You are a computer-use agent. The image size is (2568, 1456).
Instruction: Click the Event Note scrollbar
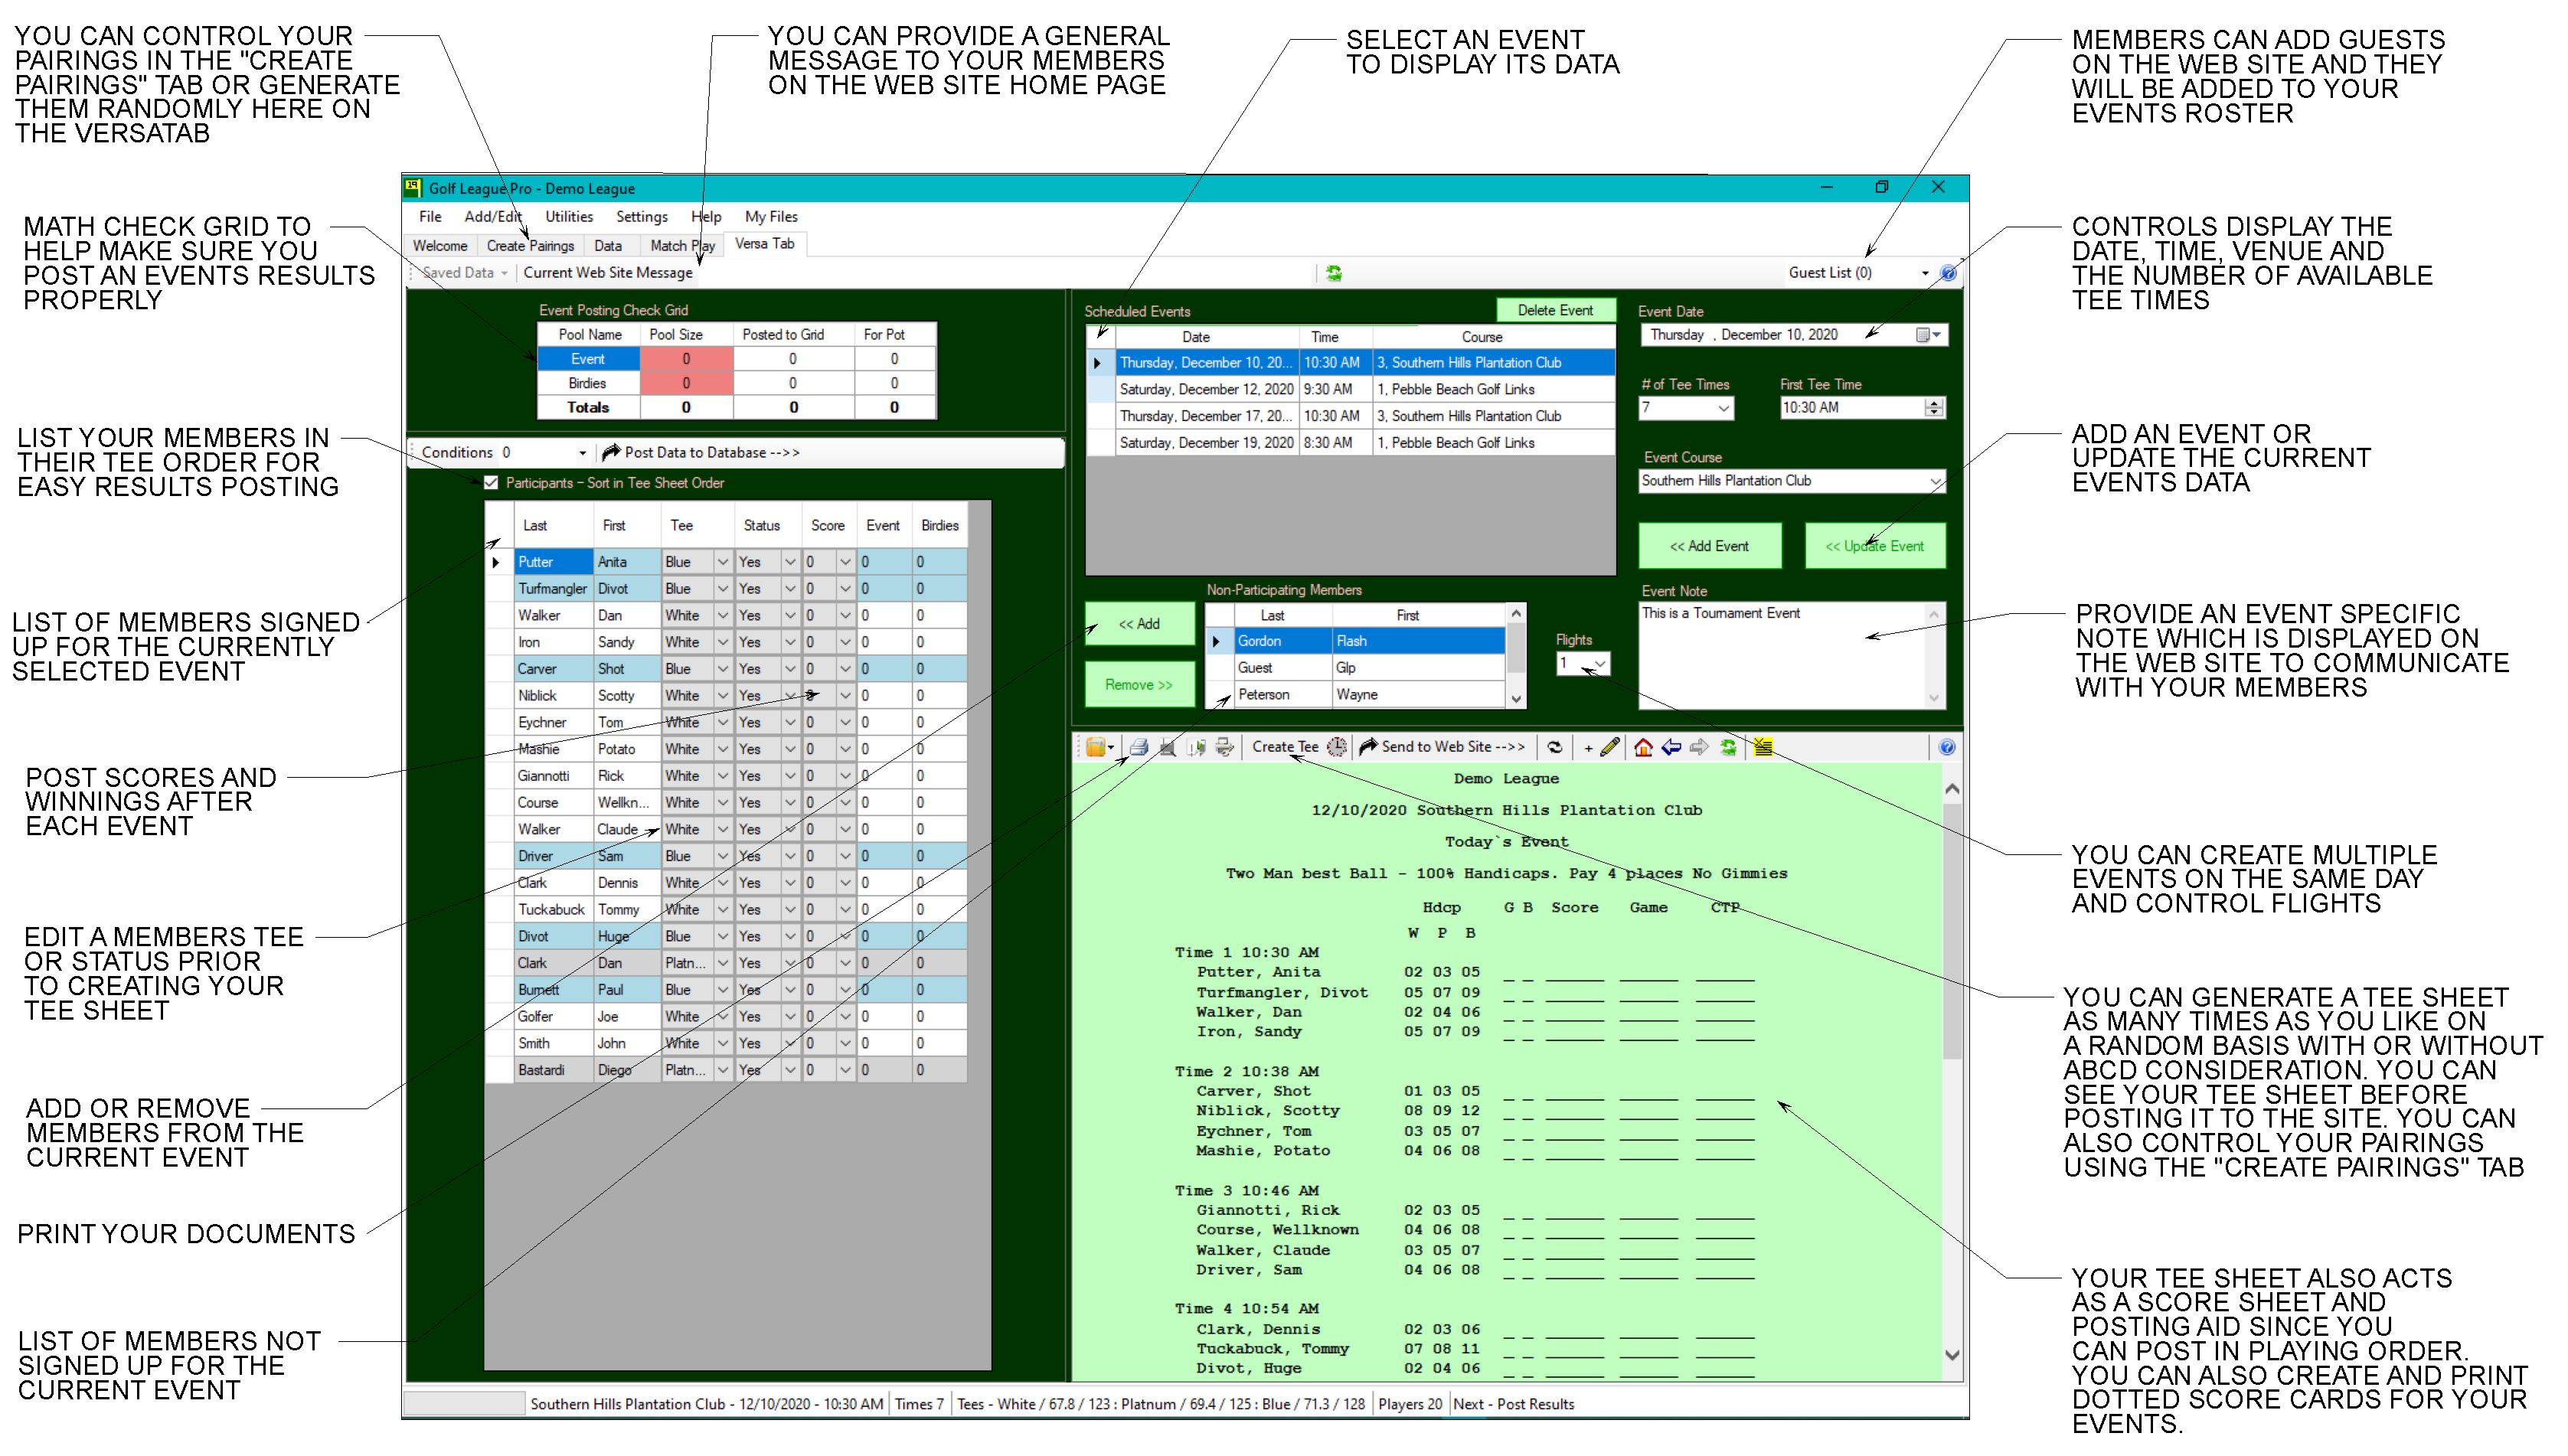(x=1934, y=656)
